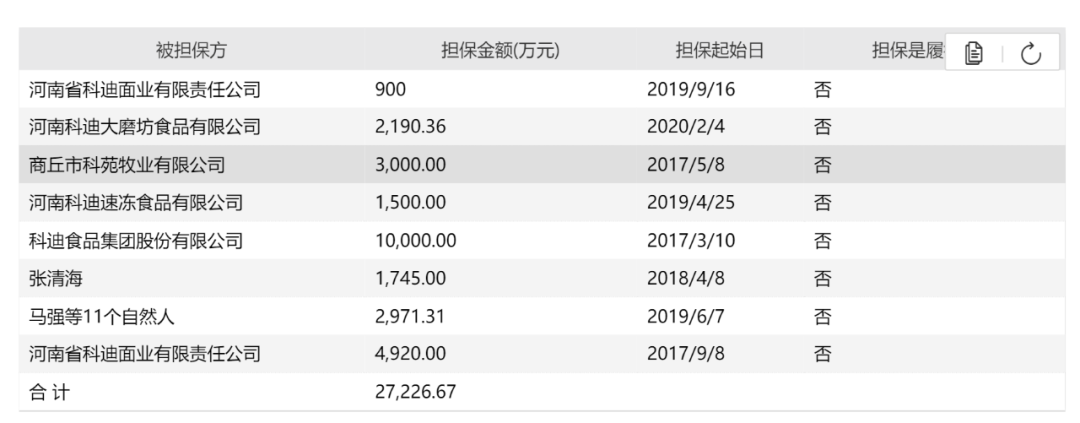Screen dimensions: 1080x423
Task: Select the 河南科迪大磨坊食品有限公司 row
Action: (x=542, y=127)
